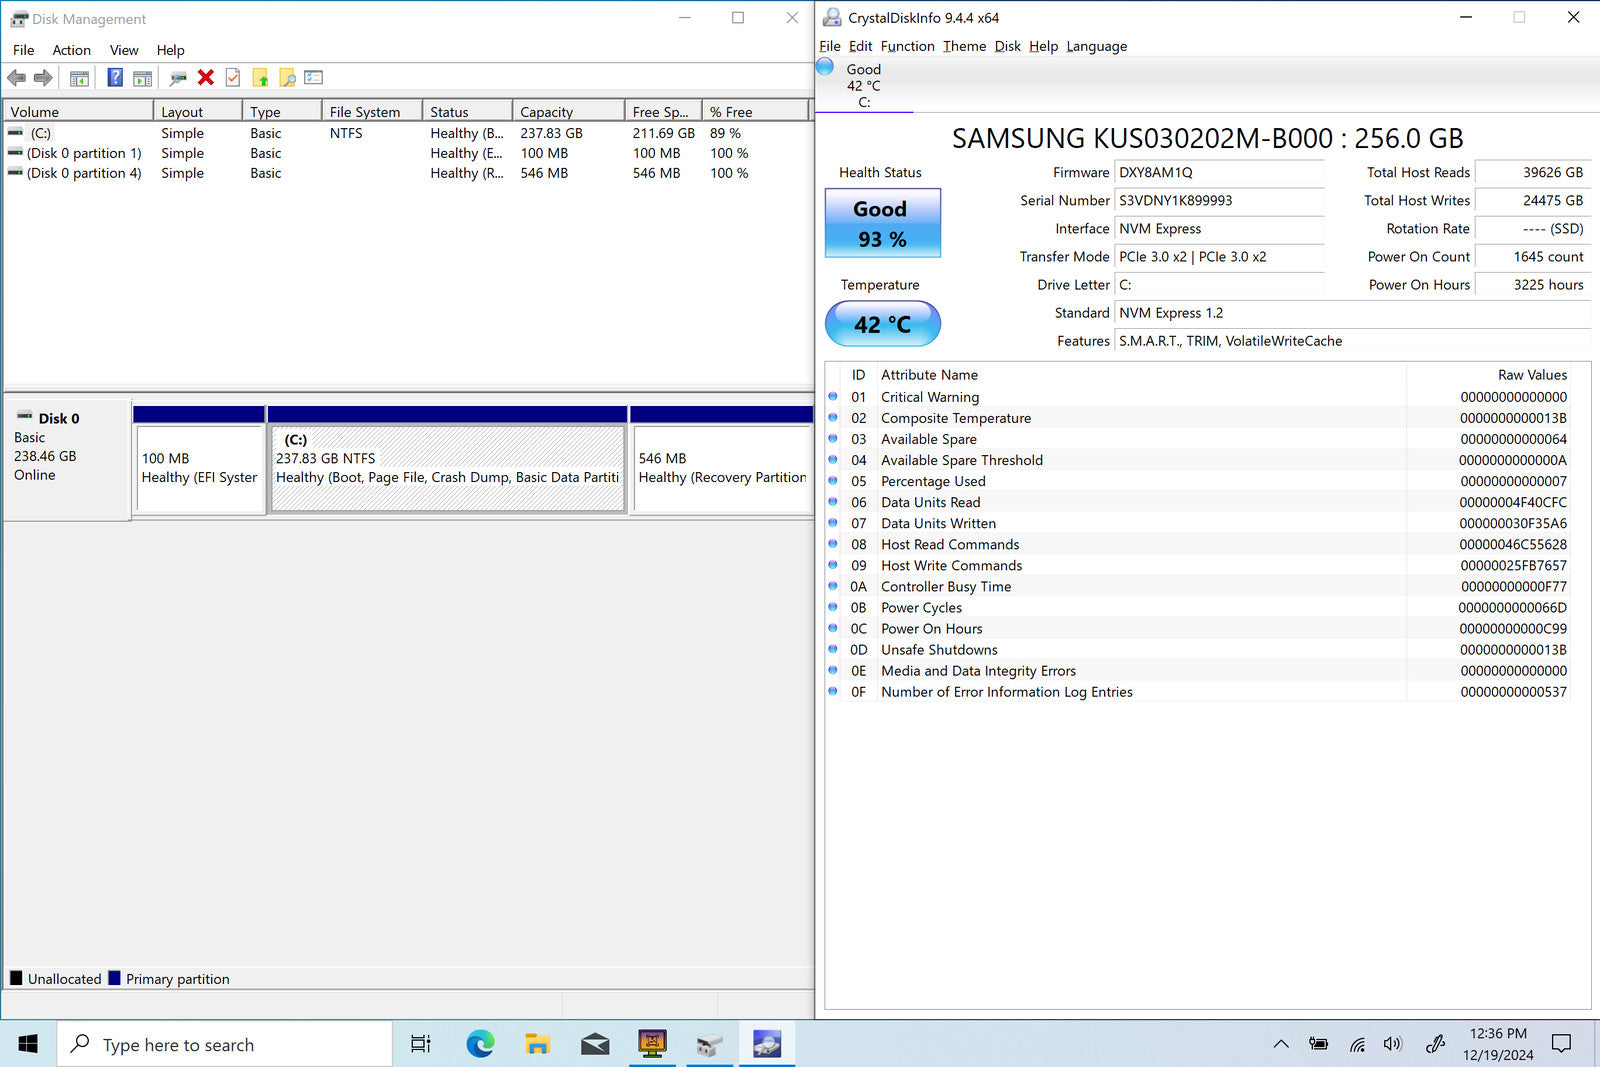Click the 42 °C temperature button
This screenshot has height=1067, width=1600.
click(x=882, y=324)
